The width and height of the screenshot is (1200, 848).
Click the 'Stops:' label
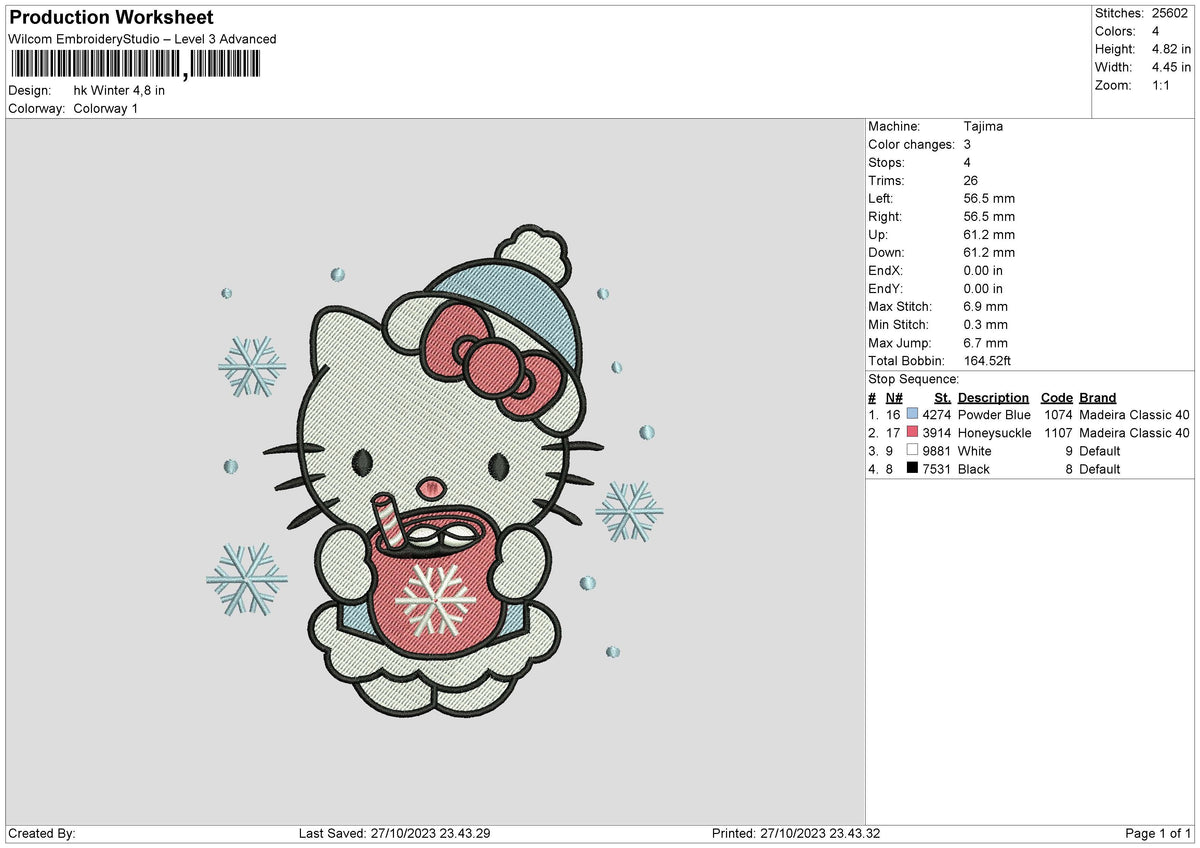click(x=886, y=163)
